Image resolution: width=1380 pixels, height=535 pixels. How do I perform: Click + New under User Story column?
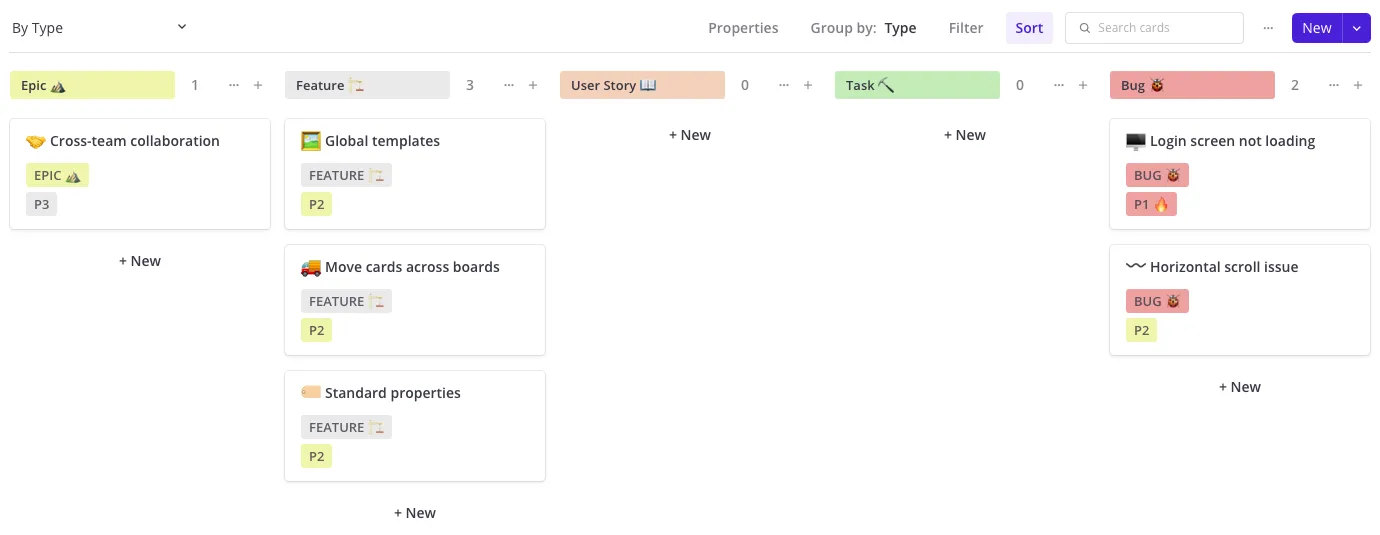(690, 135)
